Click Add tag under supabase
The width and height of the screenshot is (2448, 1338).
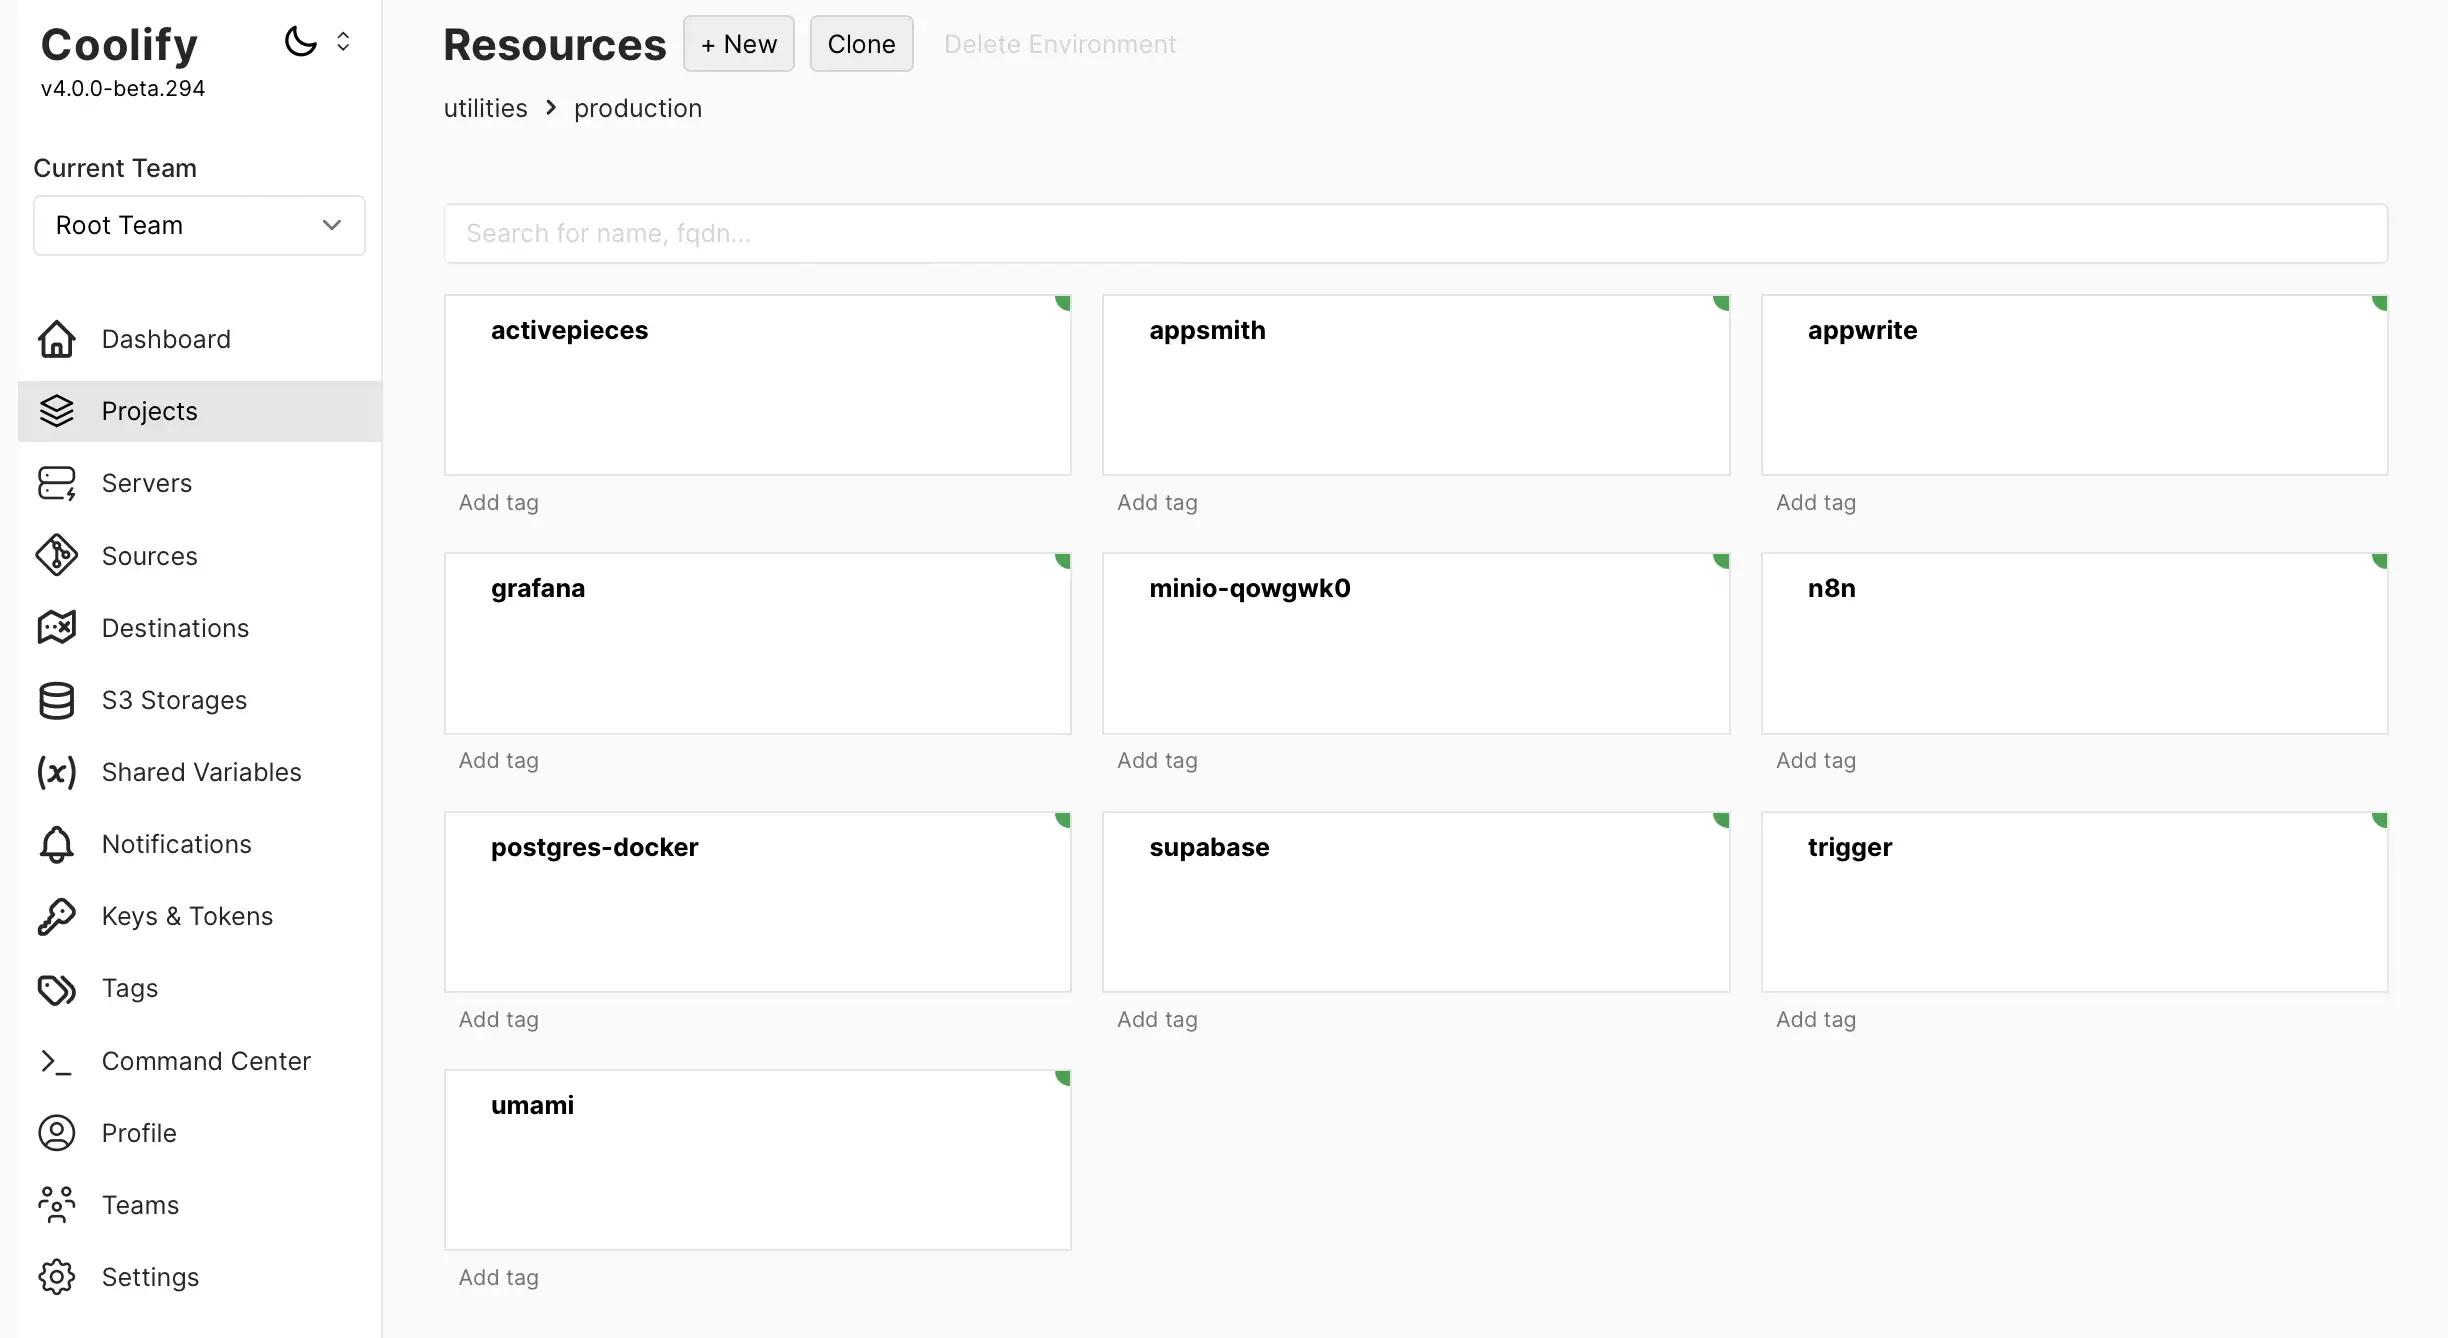tap(1157, 1019)
